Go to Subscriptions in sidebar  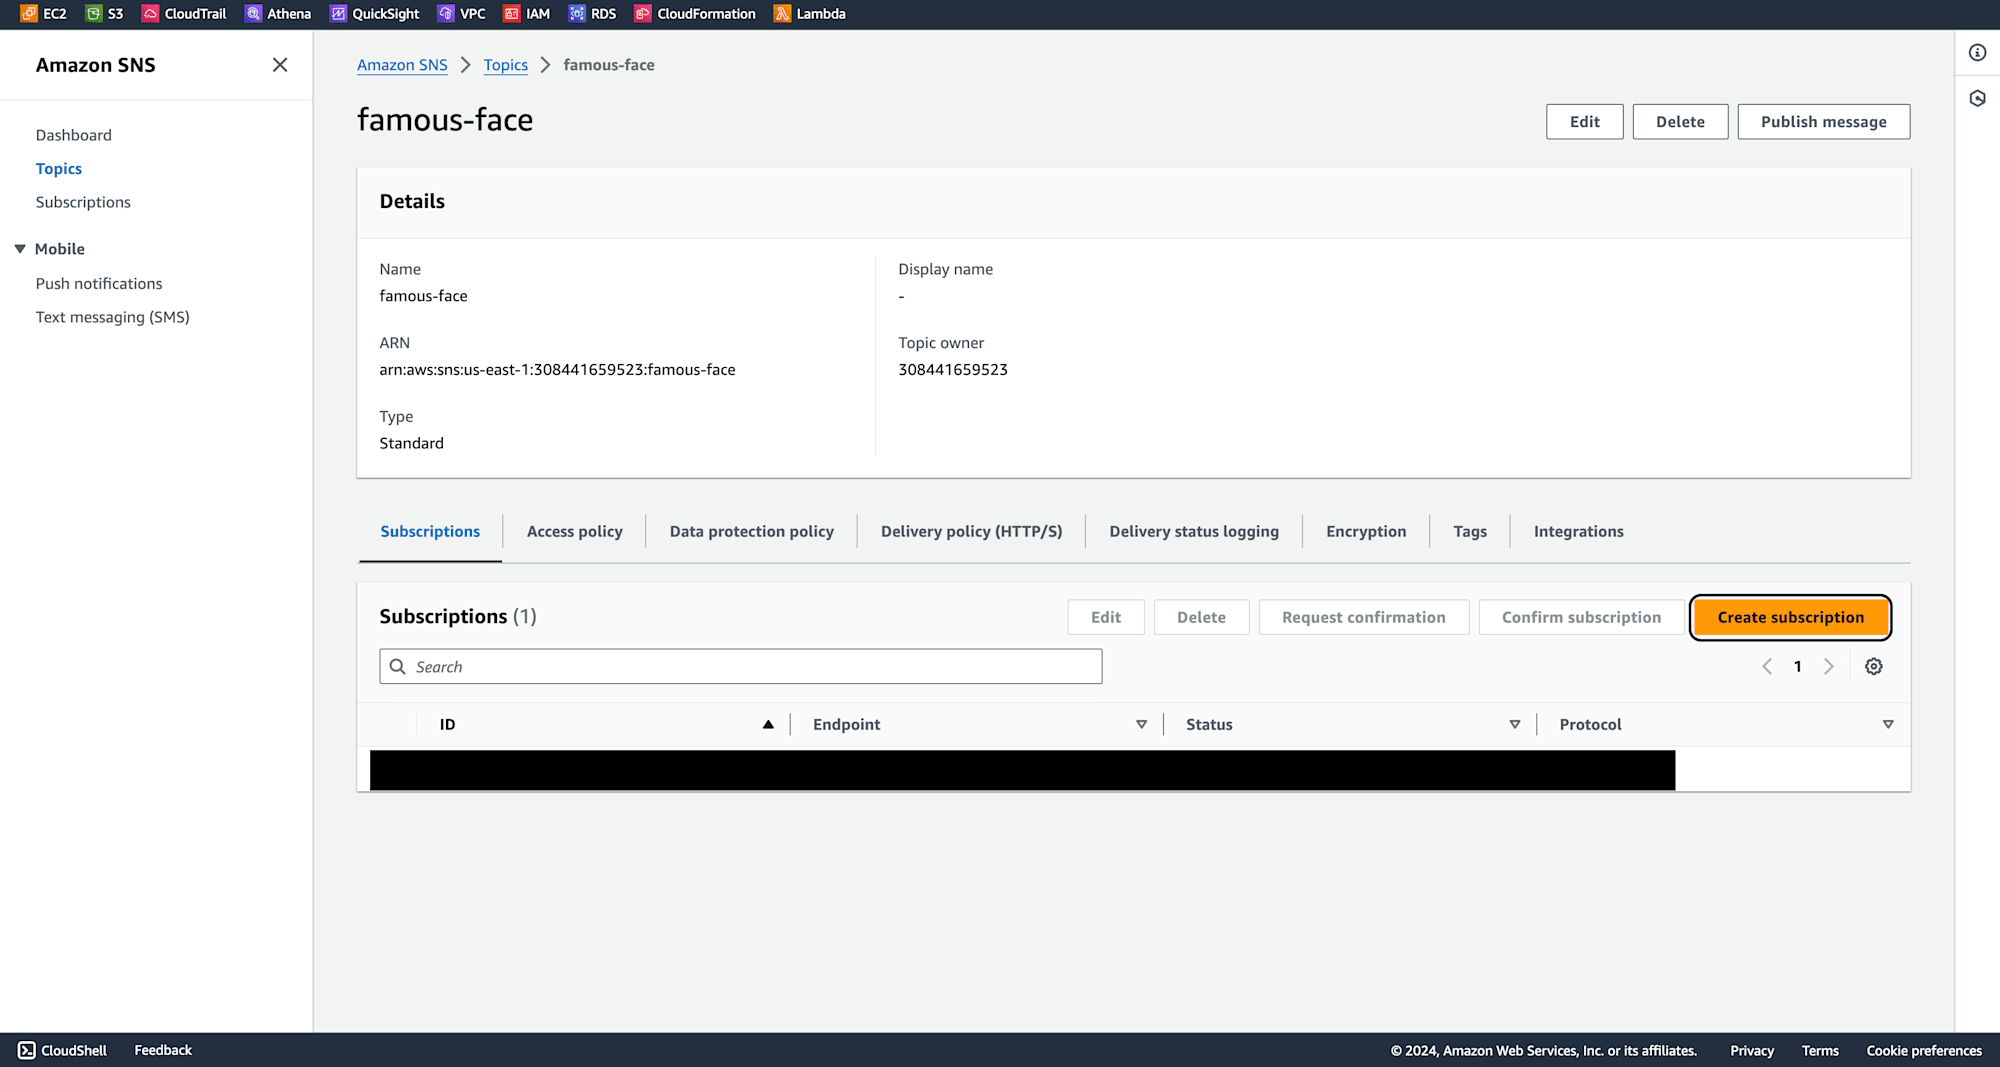point(83,202)
